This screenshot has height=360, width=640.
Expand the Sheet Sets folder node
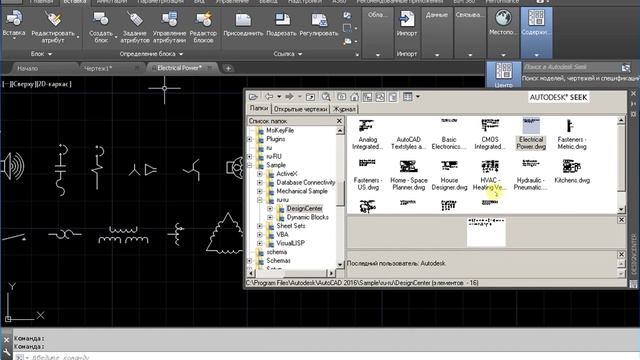click(x=260, y=226)
